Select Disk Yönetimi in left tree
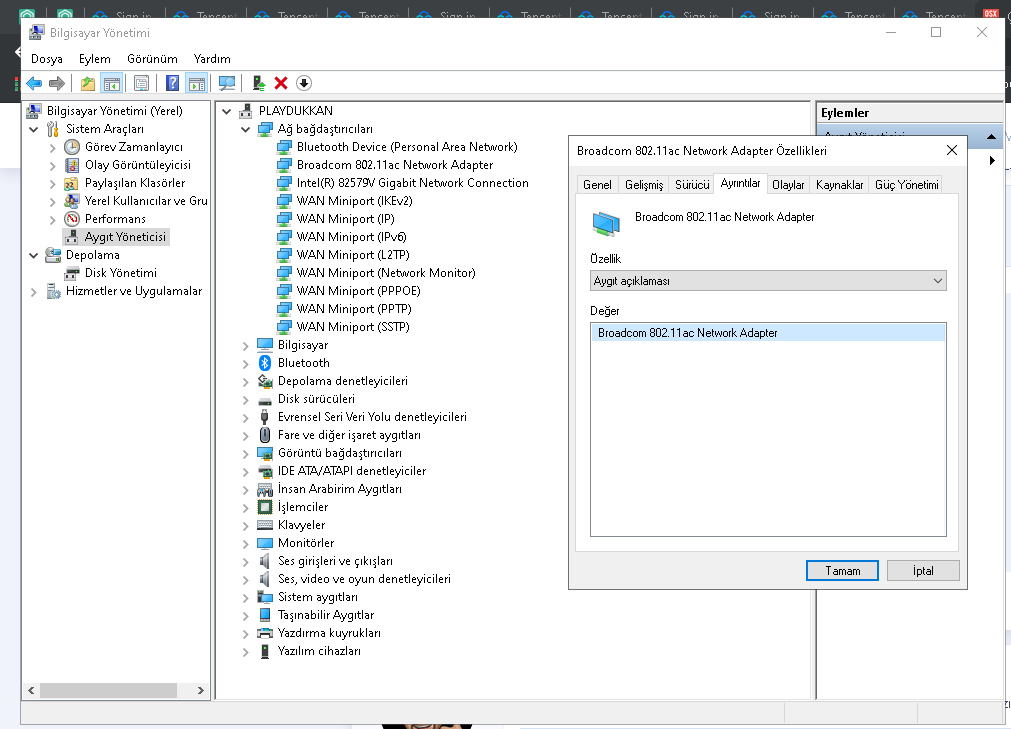This screenshot has height=729, width=1011. [x=120, y=273]
